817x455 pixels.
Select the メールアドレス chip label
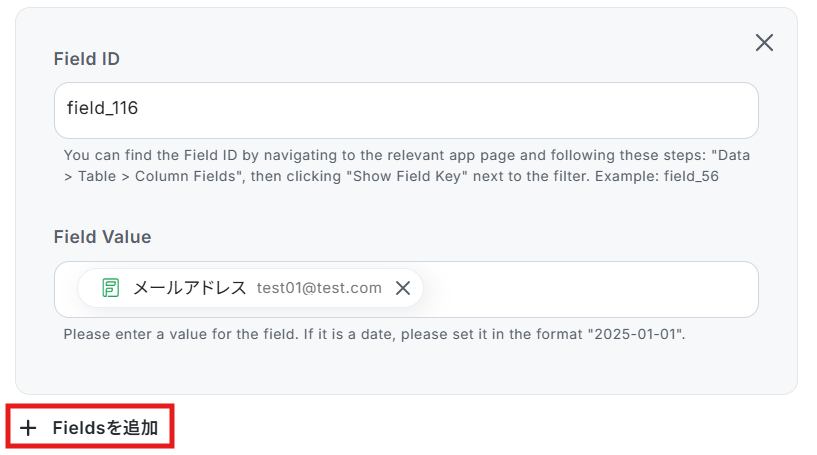point(189,288)
